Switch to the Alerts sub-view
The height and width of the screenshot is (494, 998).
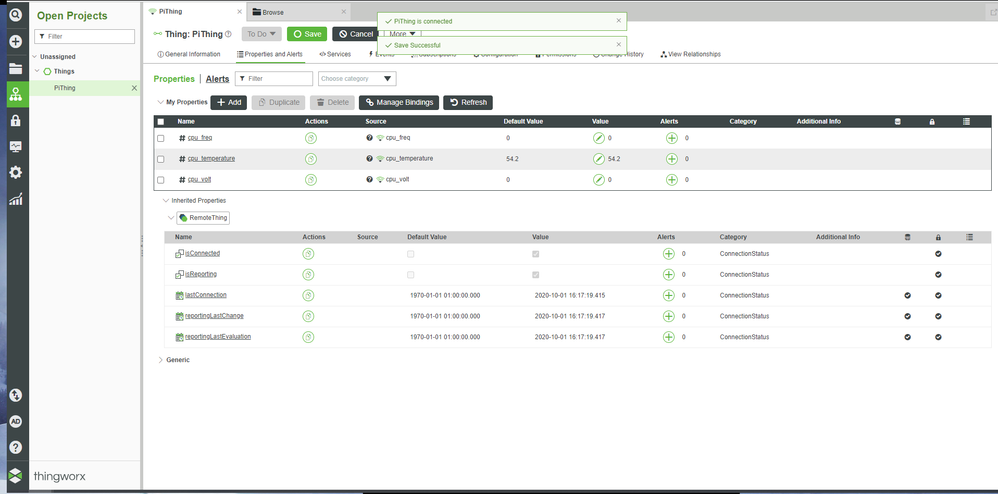coord(217,79)
